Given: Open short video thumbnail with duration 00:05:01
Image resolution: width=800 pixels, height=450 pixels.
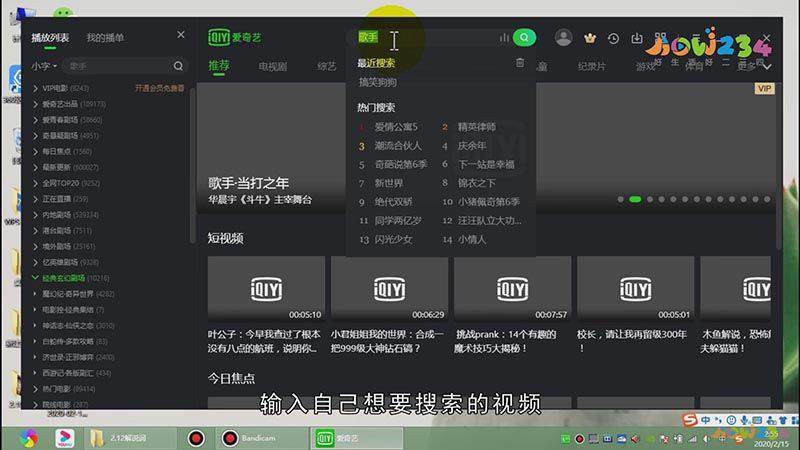Looking at the screenshot, I should coord(636,289).
